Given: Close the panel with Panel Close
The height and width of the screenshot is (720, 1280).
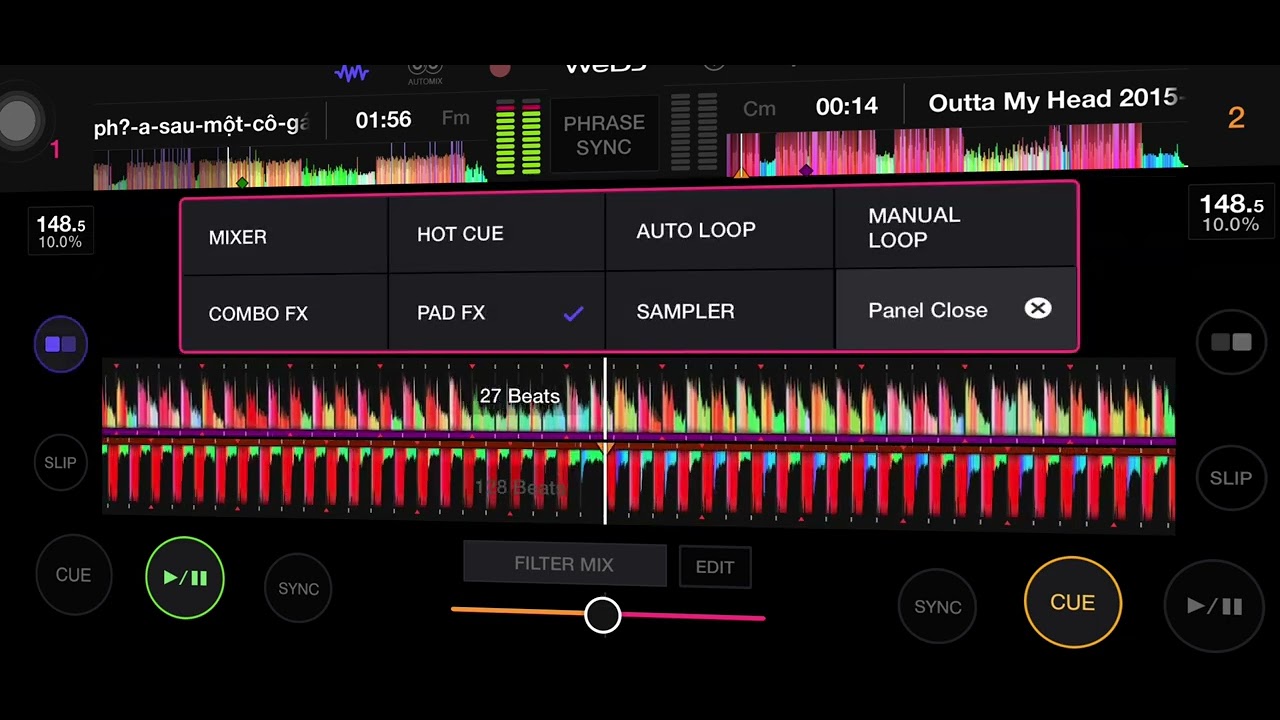Looking at the screenshot, I should [x=955, y=309].
